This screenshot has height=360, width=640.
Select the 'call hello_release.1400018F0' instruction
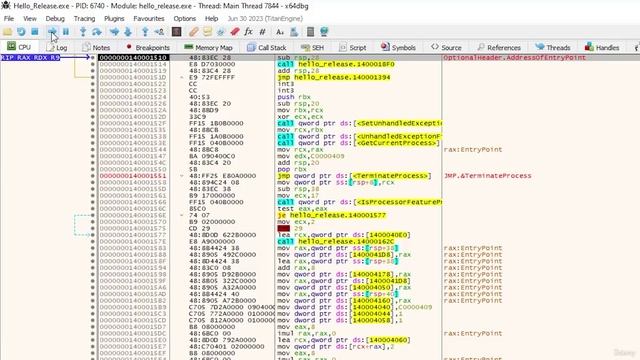336,64
